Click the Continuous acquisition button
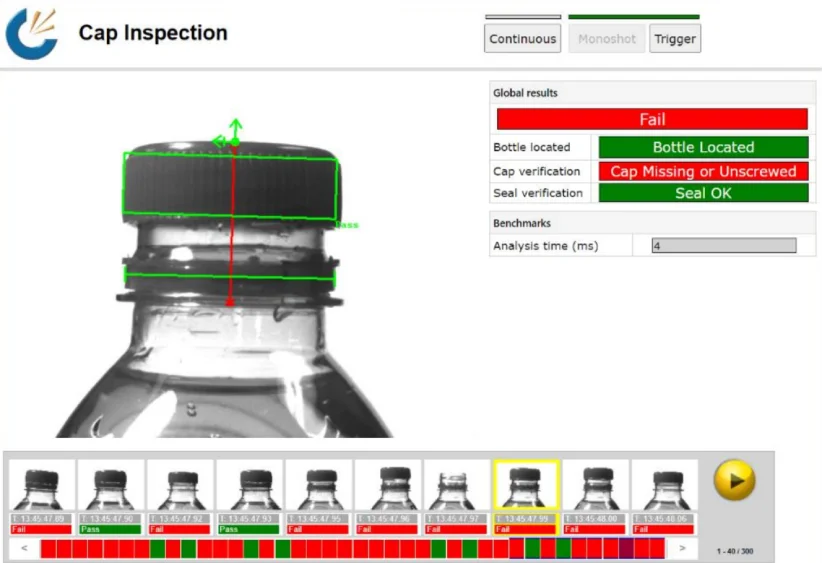Screen dimensions: 822x563 tap(523, 39)
